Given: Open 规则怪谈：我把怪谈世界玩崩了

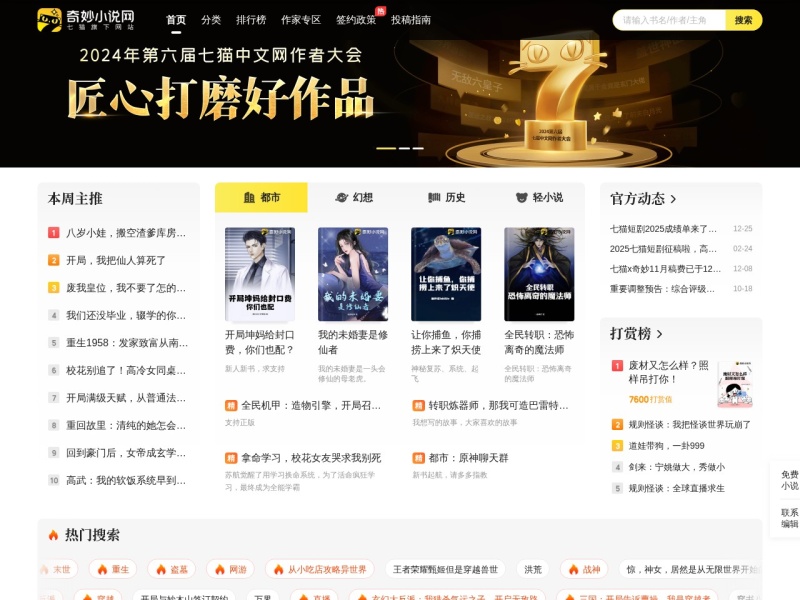Looking at the screenshot, I should (689, 424).
